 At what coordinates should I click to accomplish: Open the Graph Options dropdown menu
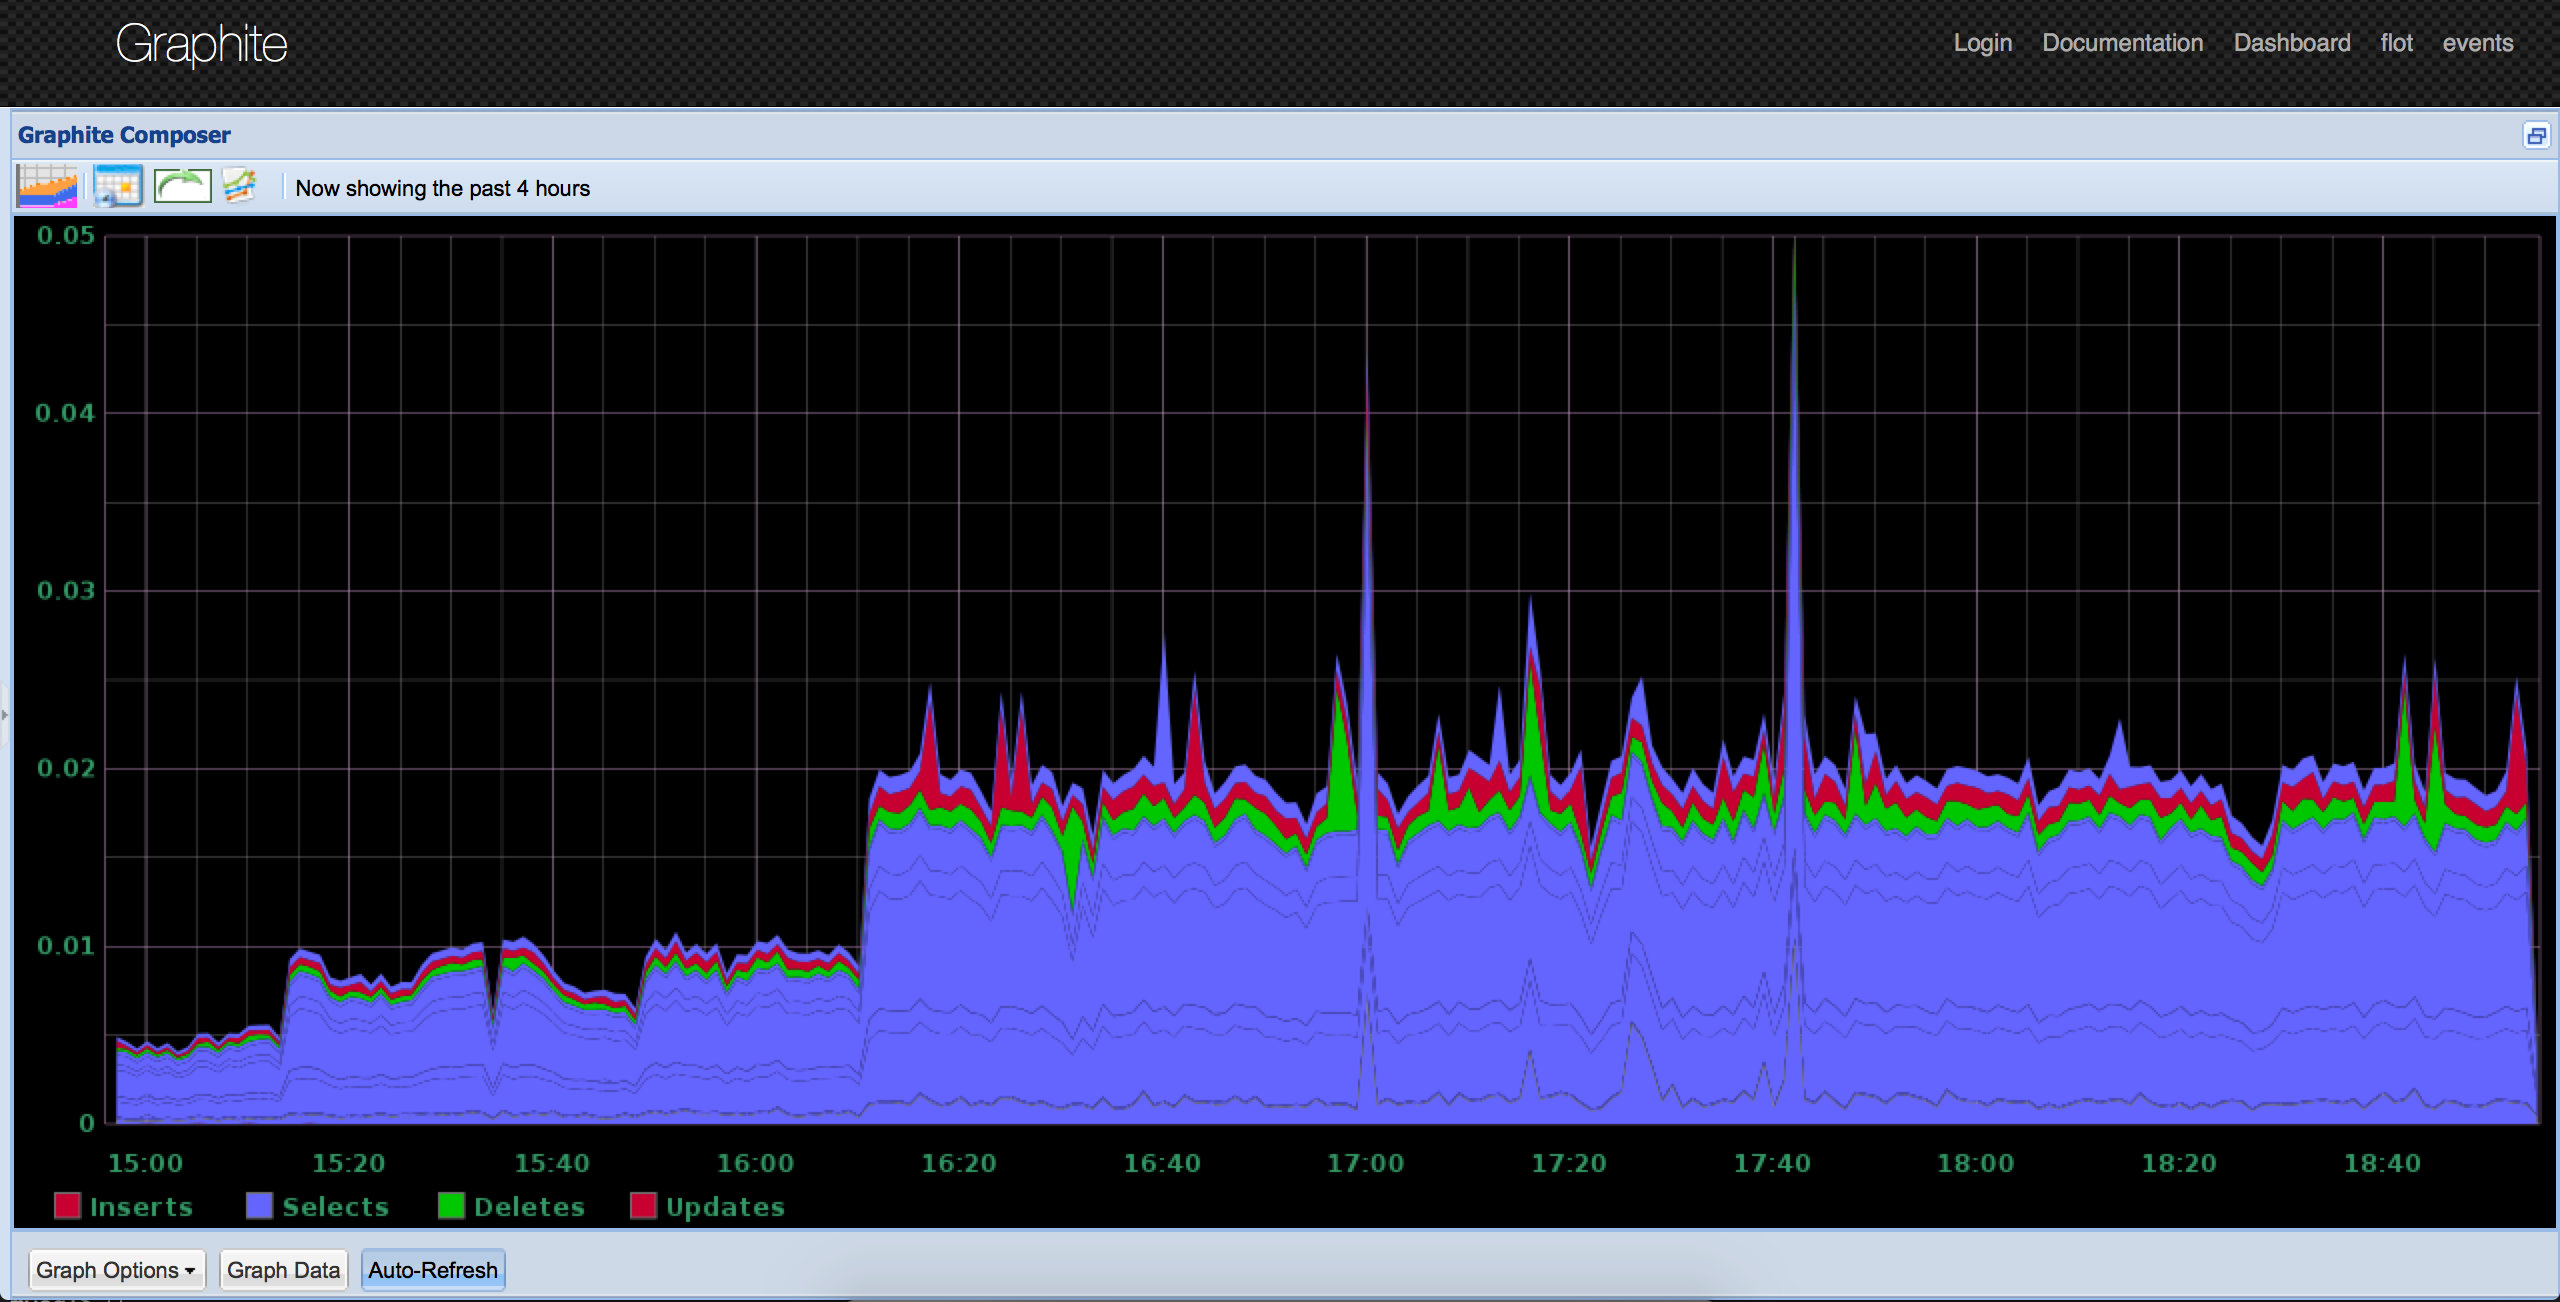pyautogui.click(x=115, y=1270)
